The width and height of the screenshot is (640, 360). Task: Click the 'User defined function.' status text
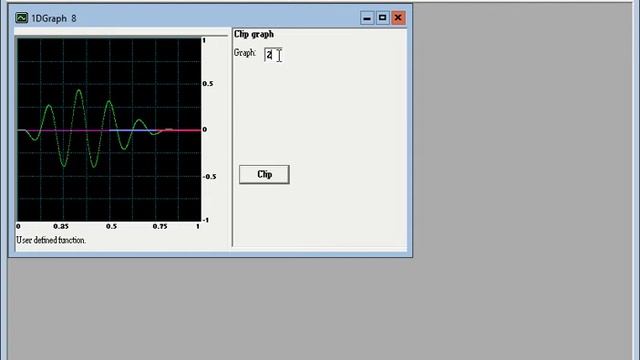click(x=51, y=240)
